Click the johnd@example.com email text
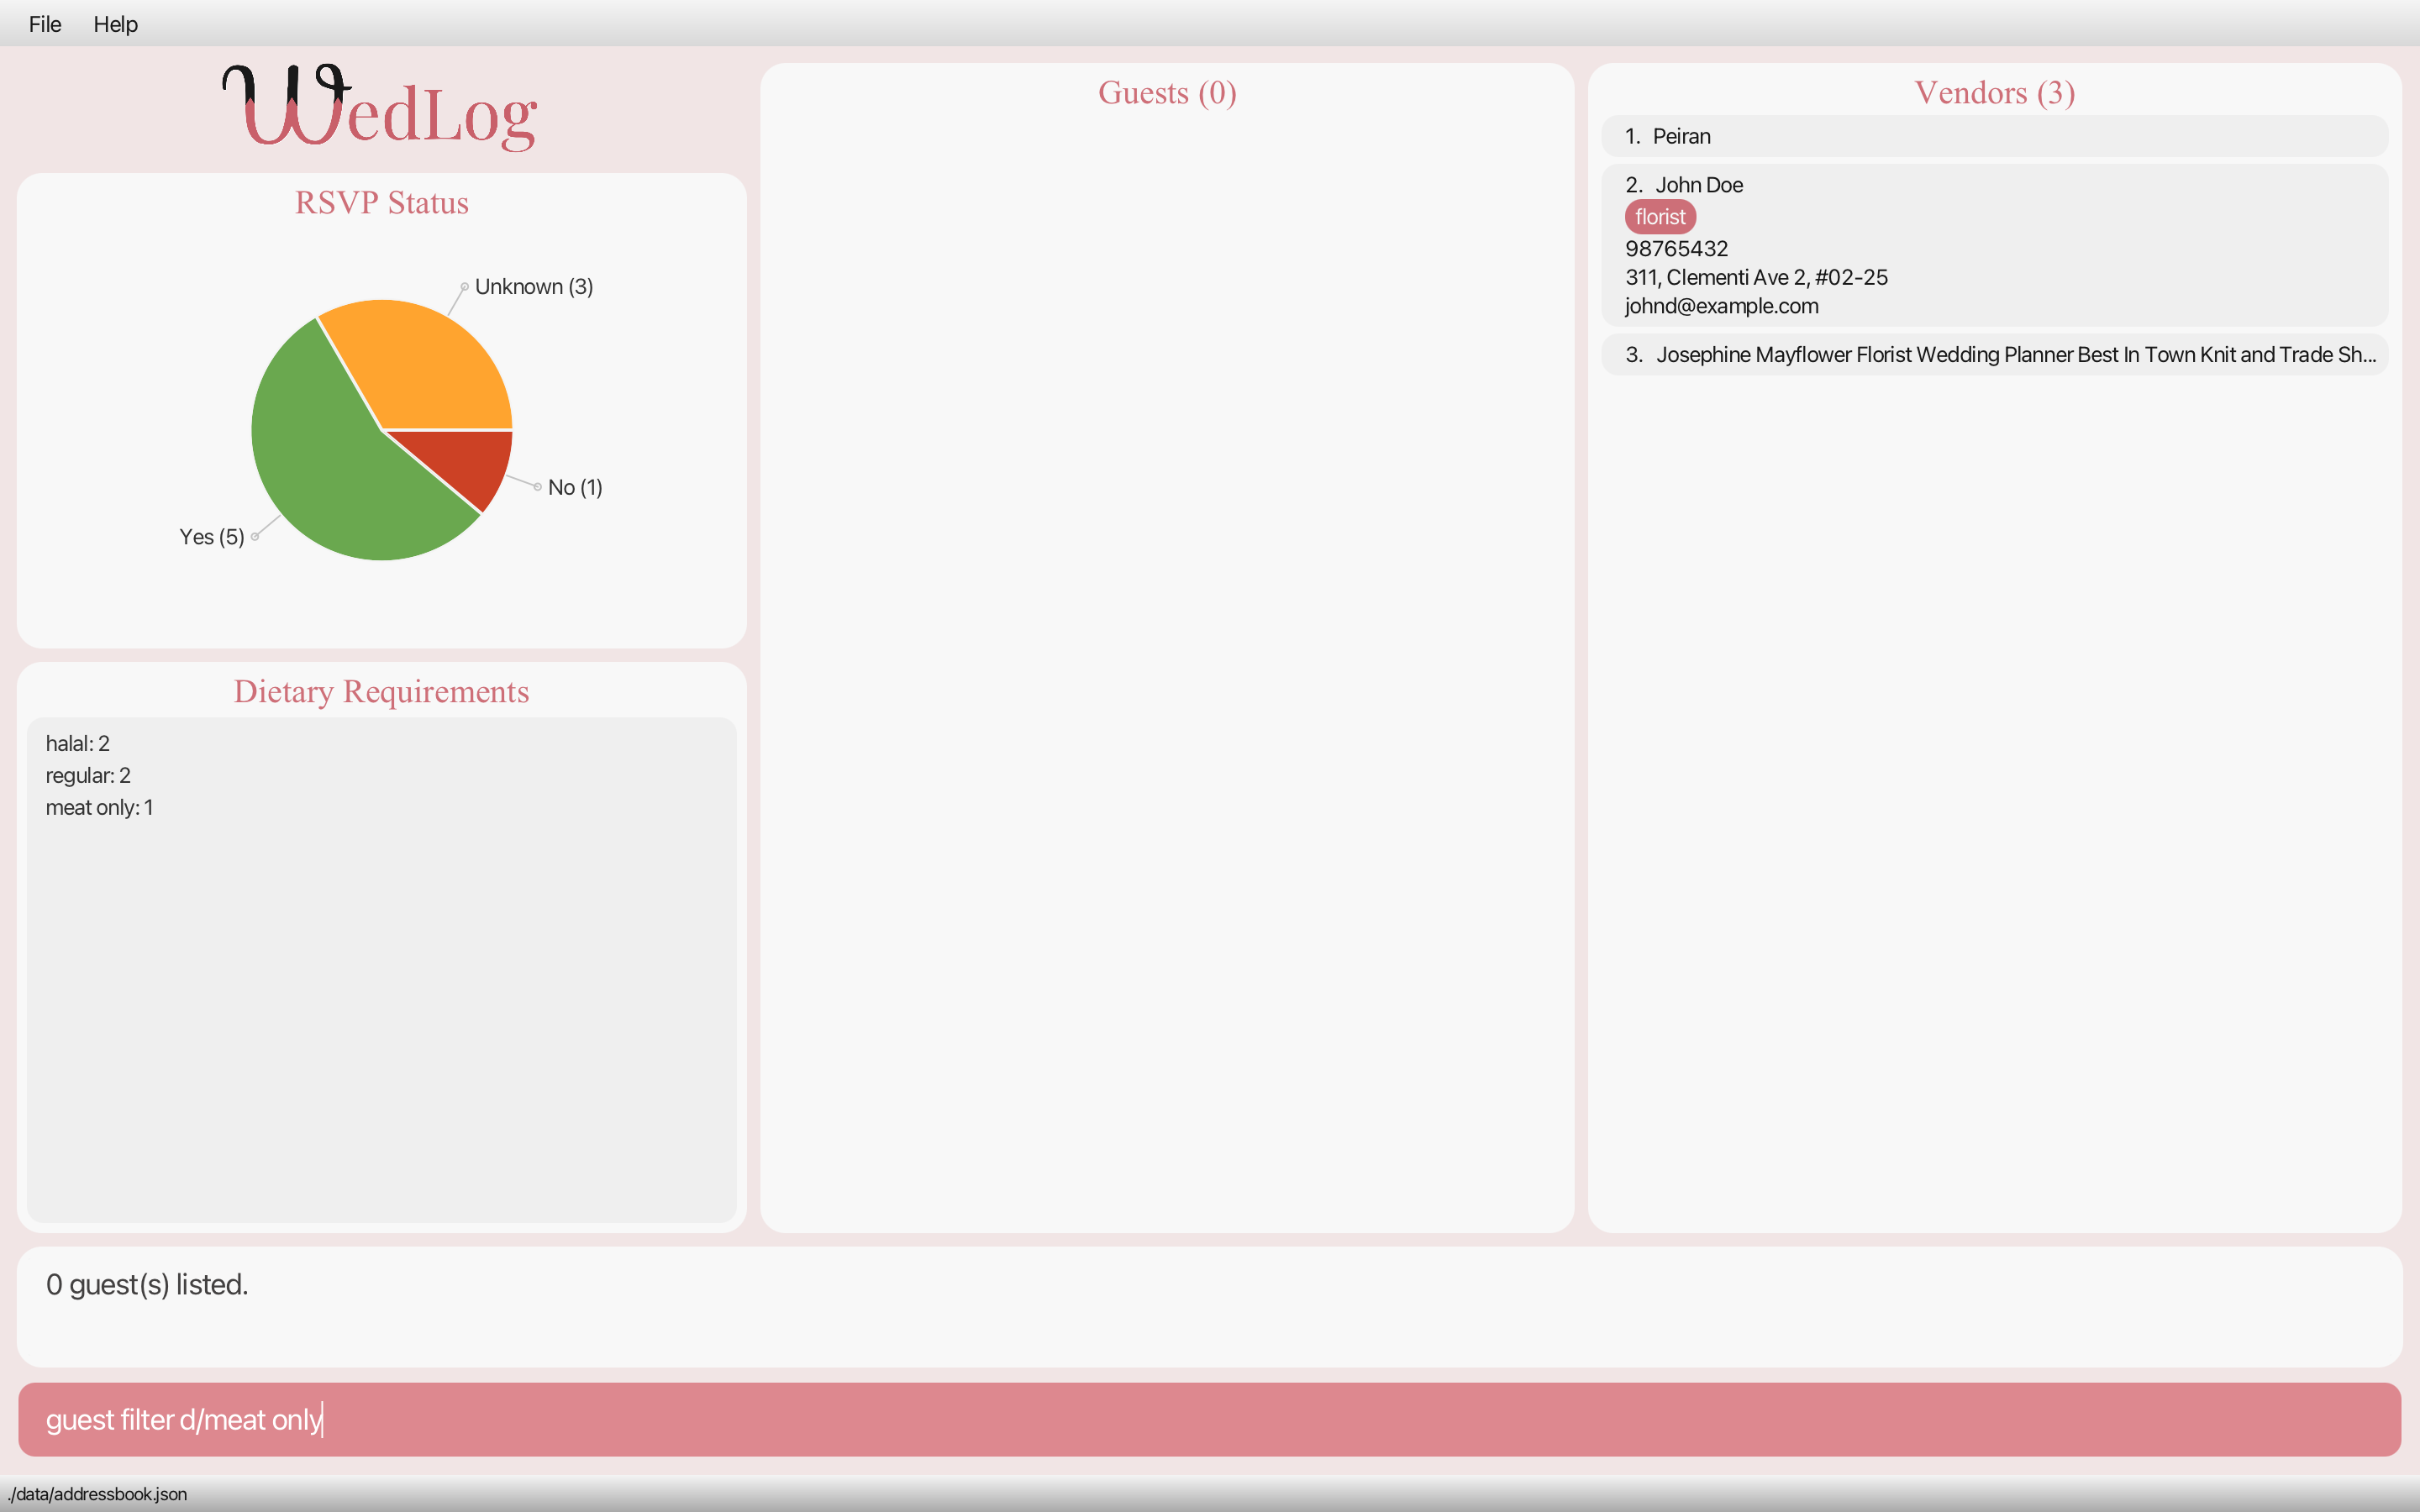This screenshot has height=1512, width=2420. pyautogui.click(x=1721, y=306)
